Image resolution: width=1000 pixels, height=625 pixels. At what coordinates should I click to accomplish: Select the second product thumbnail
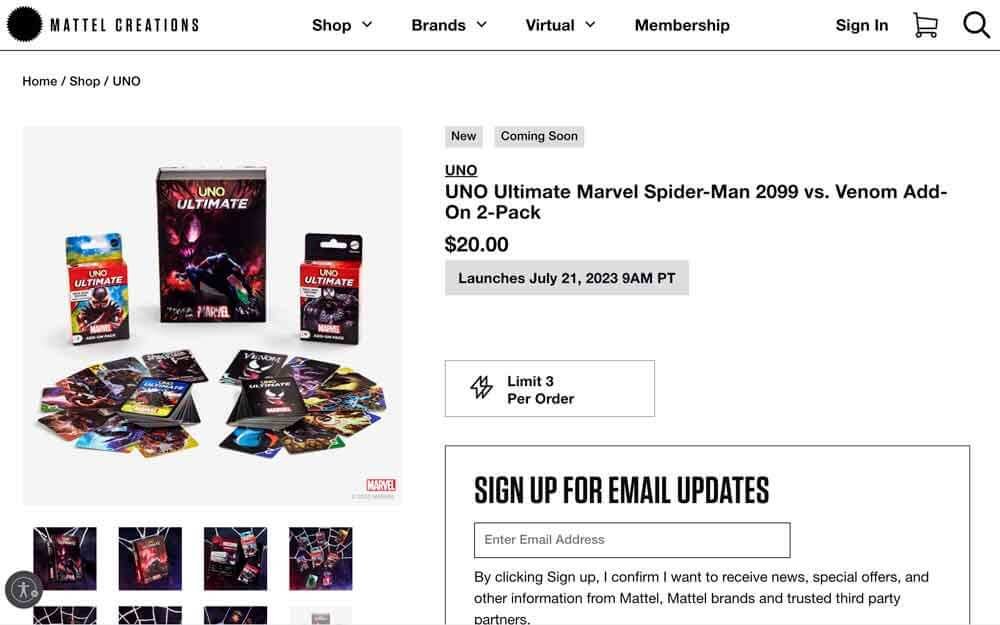click(149, 558)
